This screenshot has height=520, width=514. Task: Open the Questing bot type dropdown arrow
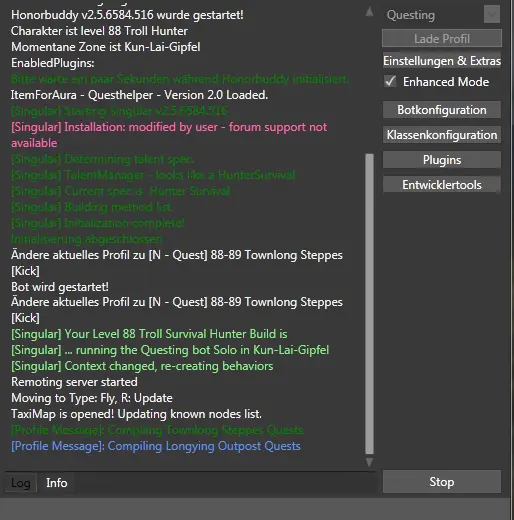(x=492, y=14)
